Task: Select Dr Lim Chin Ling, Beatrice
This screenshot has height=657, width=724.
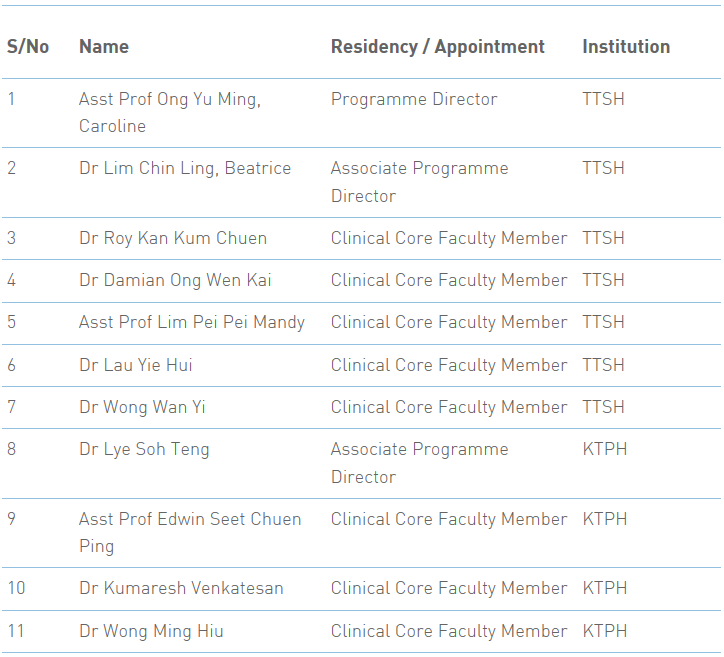Action: point(185,169)
